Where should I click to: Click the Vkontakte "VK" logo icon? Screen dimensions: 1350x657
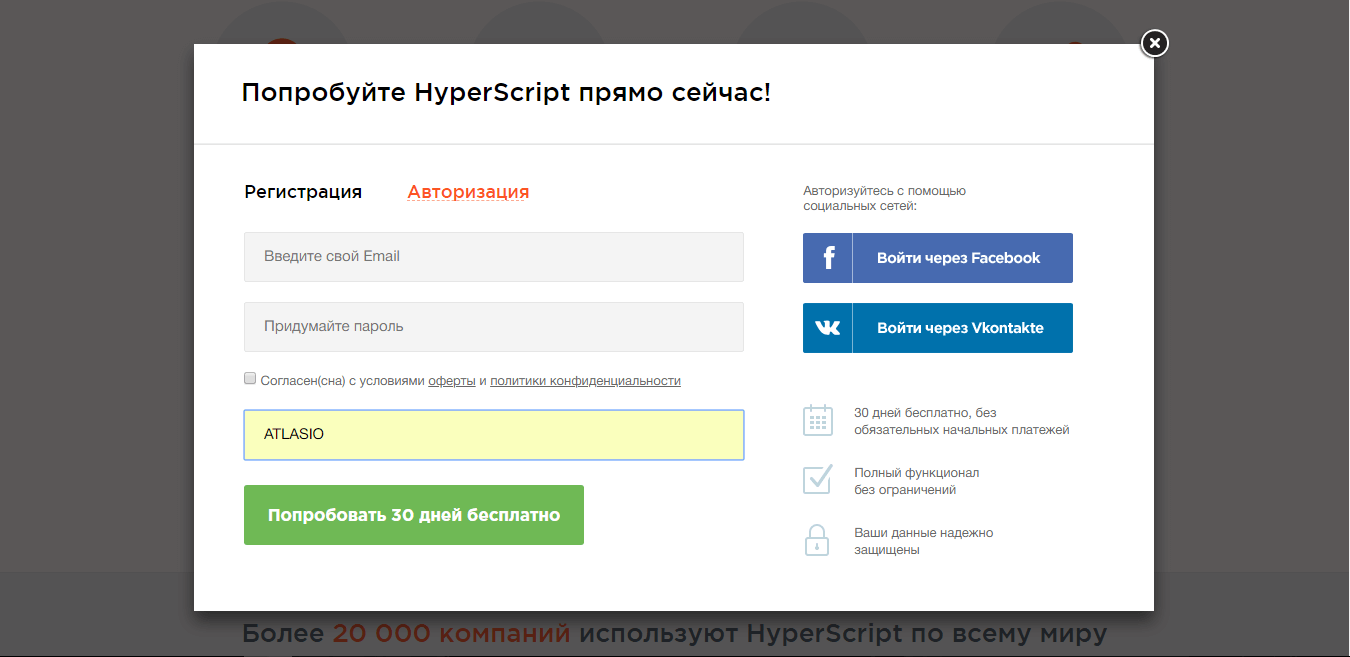click(828, 328)
